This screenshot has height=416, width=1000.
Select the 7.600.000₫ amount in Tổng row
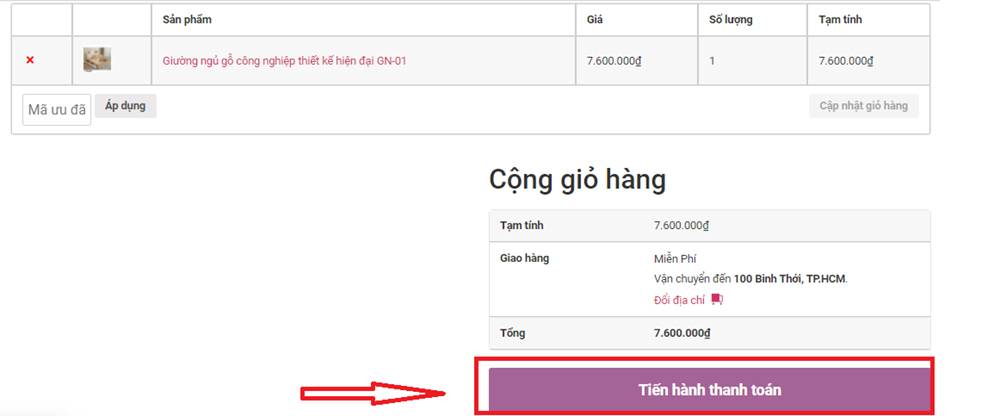tap(682, 333)
